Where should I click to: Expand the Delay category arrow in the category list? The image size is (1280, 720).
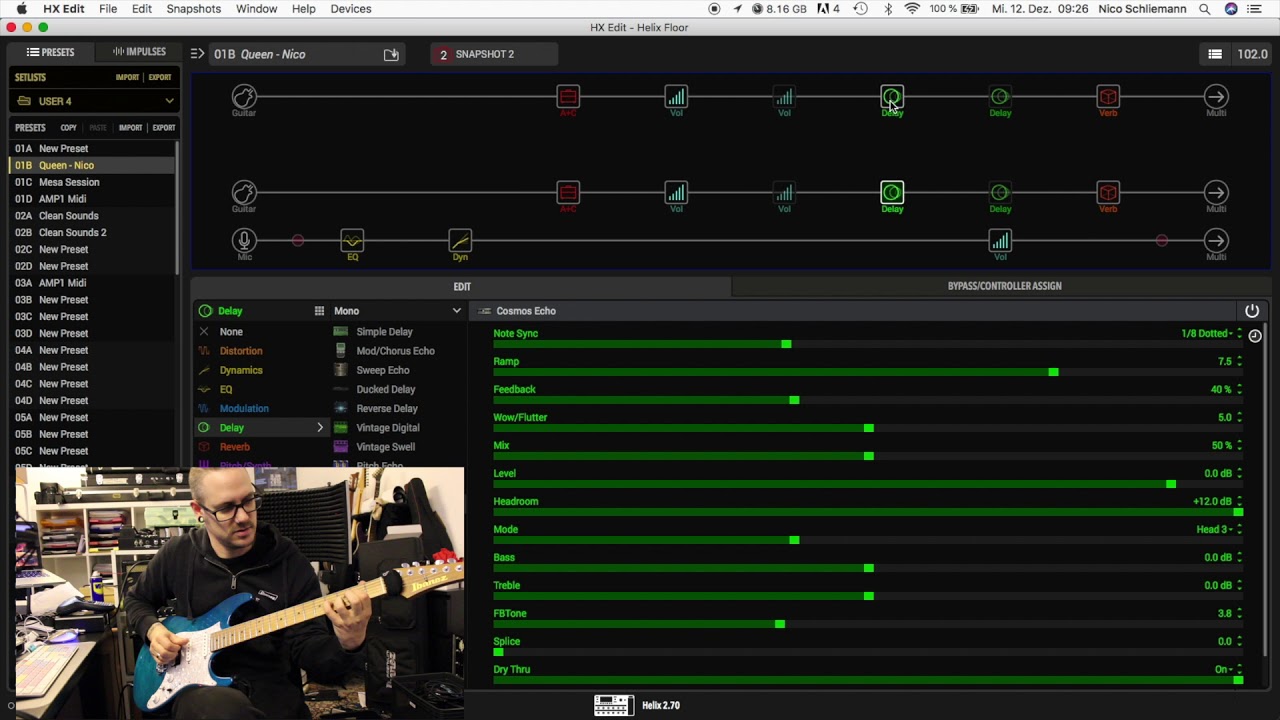coord(320,428)
